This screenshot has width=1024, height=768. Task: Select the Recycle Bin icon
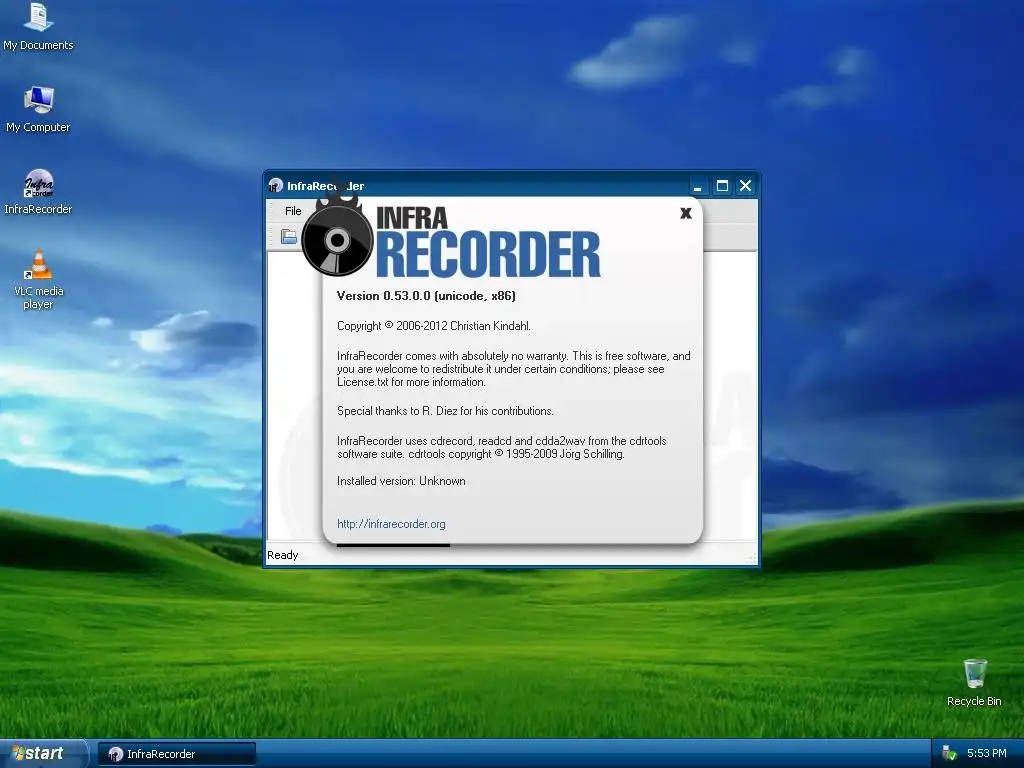[x=974, y=682]
